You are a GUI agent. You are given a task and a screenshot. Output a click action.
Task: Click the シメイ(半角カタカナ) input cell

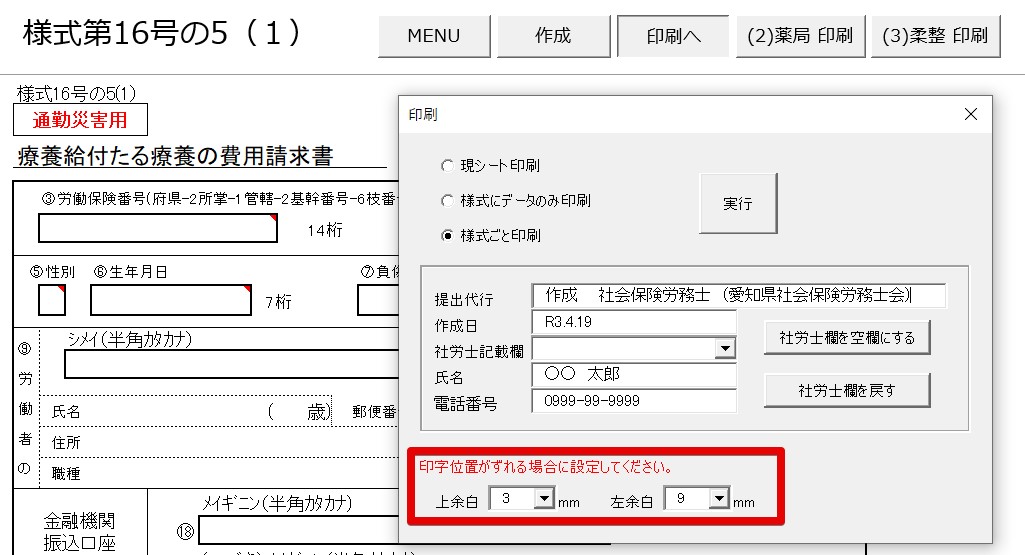pyautogui.click(x=231, y=364)
